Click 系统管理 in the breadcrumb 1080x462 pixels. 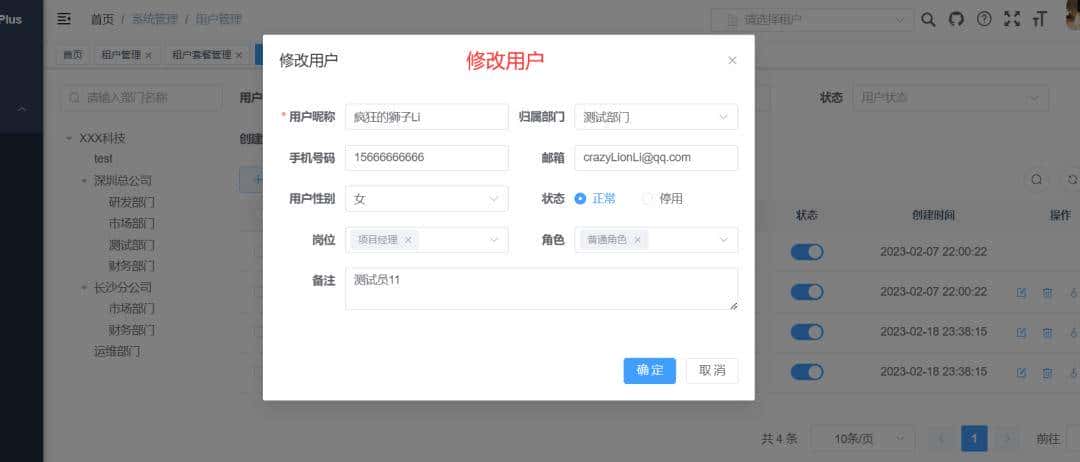click(x=154, y=19)
